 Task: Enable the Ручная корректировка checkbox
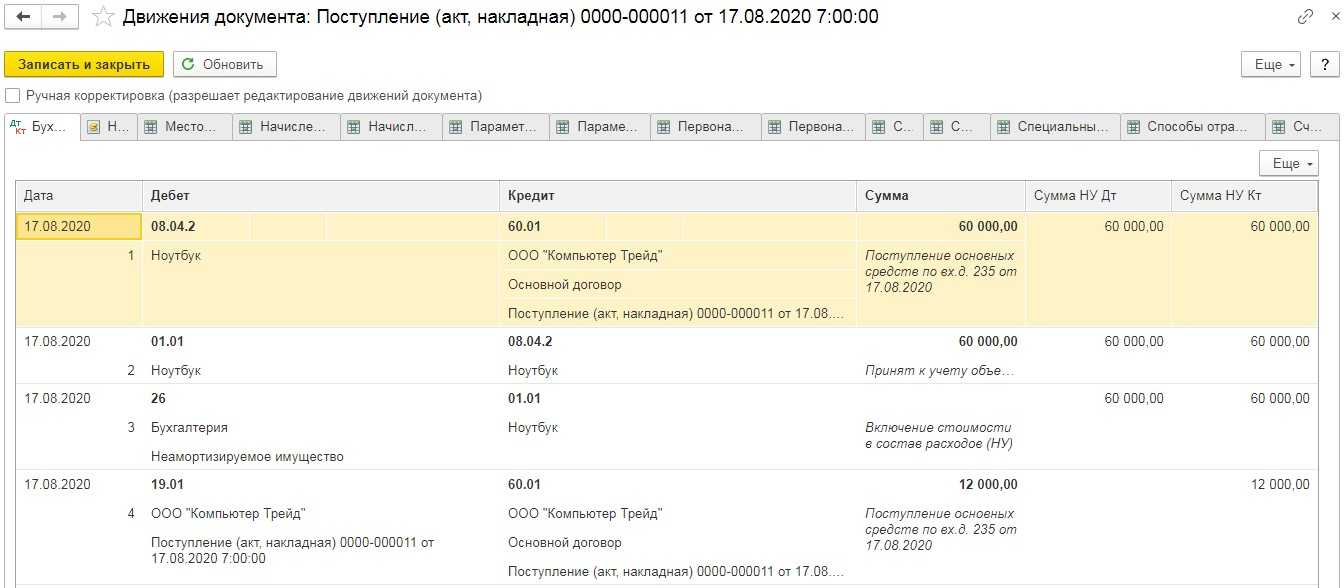tap(13, 96)
